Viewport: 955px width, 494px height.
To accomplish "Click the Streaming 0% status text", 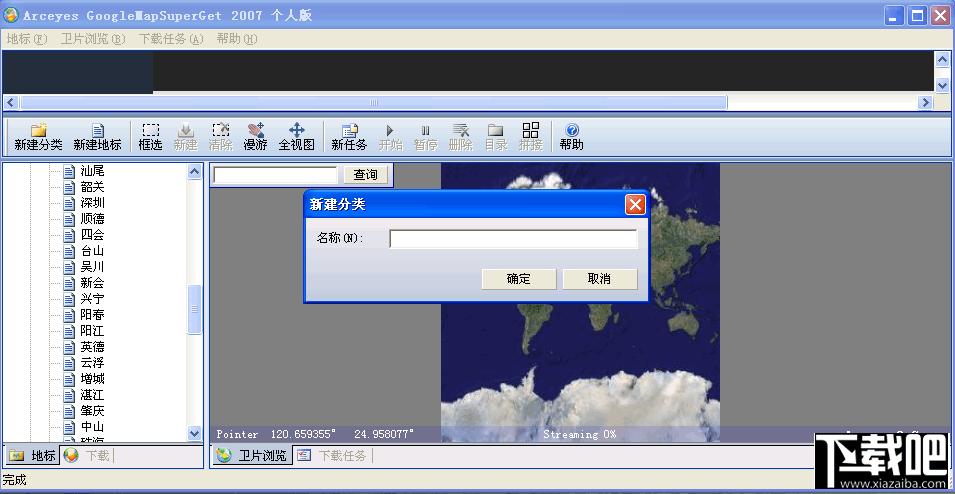I will [579, 434].
